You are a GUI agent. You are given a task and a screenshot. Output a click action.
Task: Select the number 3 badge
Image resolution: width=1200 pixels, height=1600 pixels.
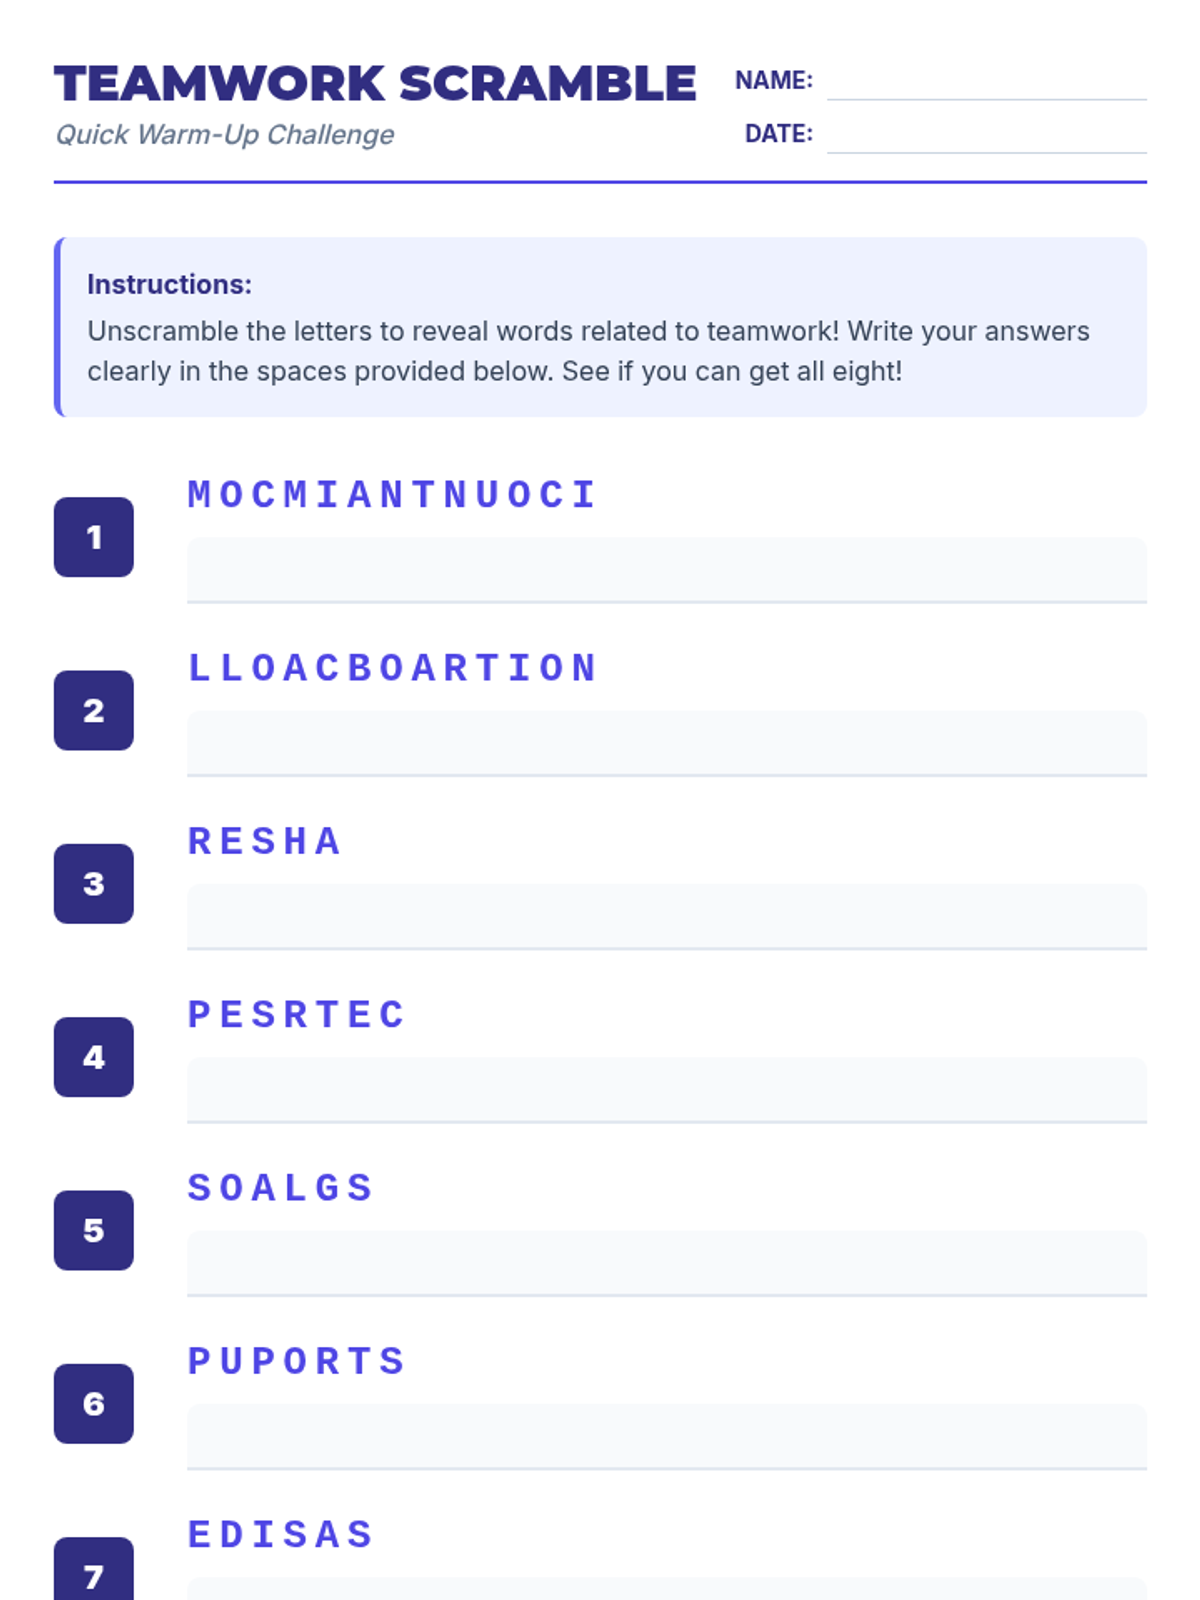pos(94,884)
